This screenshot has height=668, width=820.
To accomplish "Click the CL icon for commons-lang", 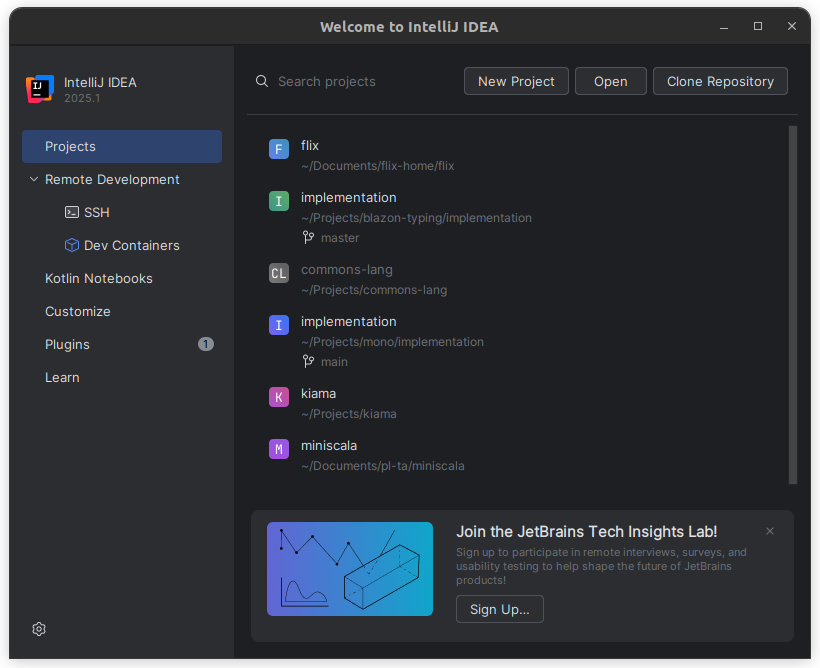I will coord(279,274).
